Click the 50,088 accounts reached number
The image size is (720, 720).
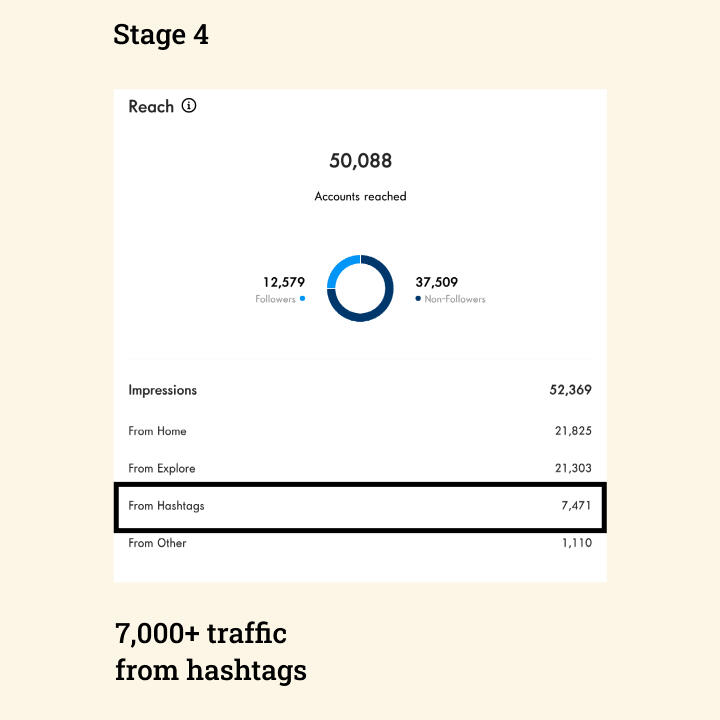(x=360, y=161)
